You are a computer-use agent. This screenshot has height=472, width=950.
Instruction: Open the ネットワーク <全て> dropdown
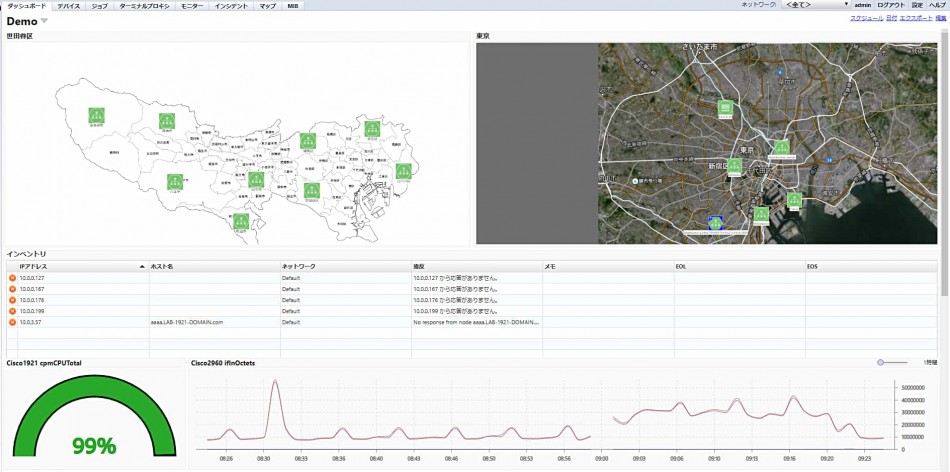[x=815, y=5]
